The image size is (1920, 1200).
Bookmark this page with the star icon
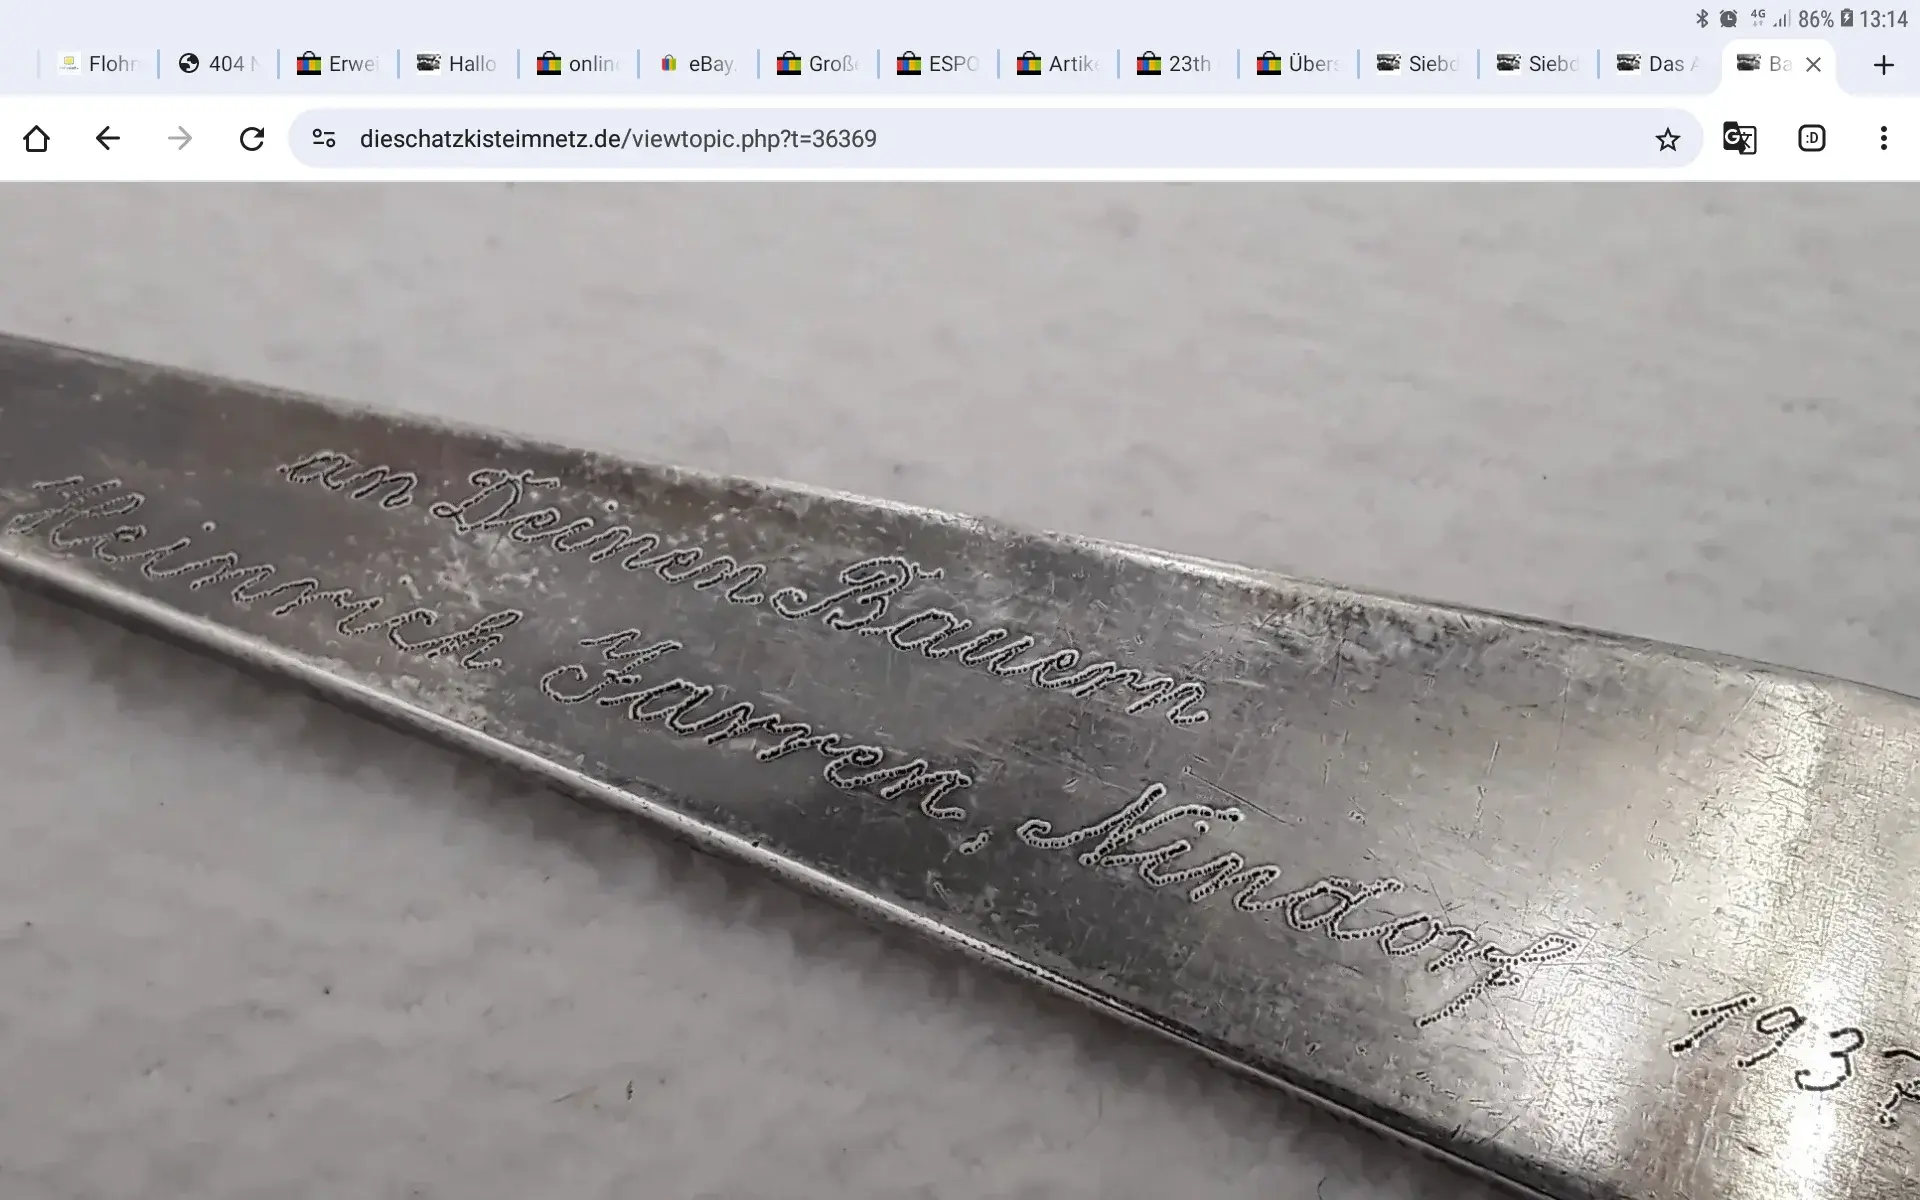click(1667, 139)
